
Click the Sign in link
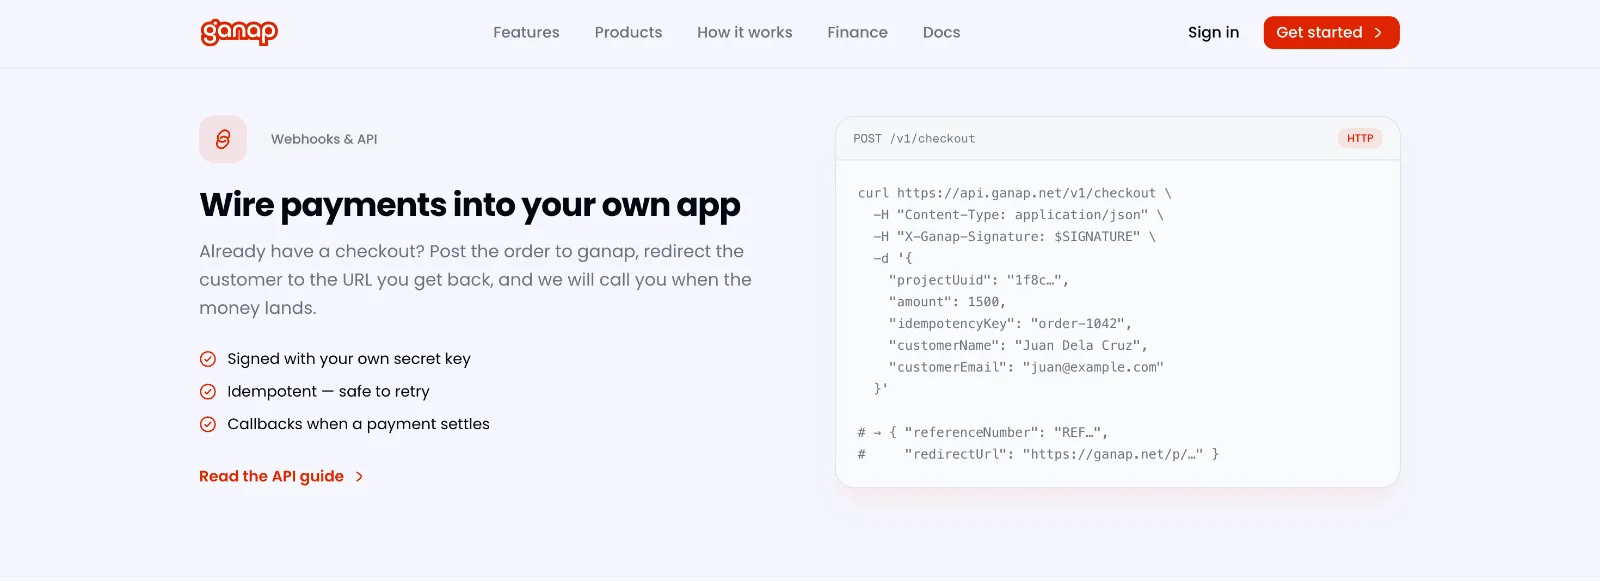tap(1213, 32)
